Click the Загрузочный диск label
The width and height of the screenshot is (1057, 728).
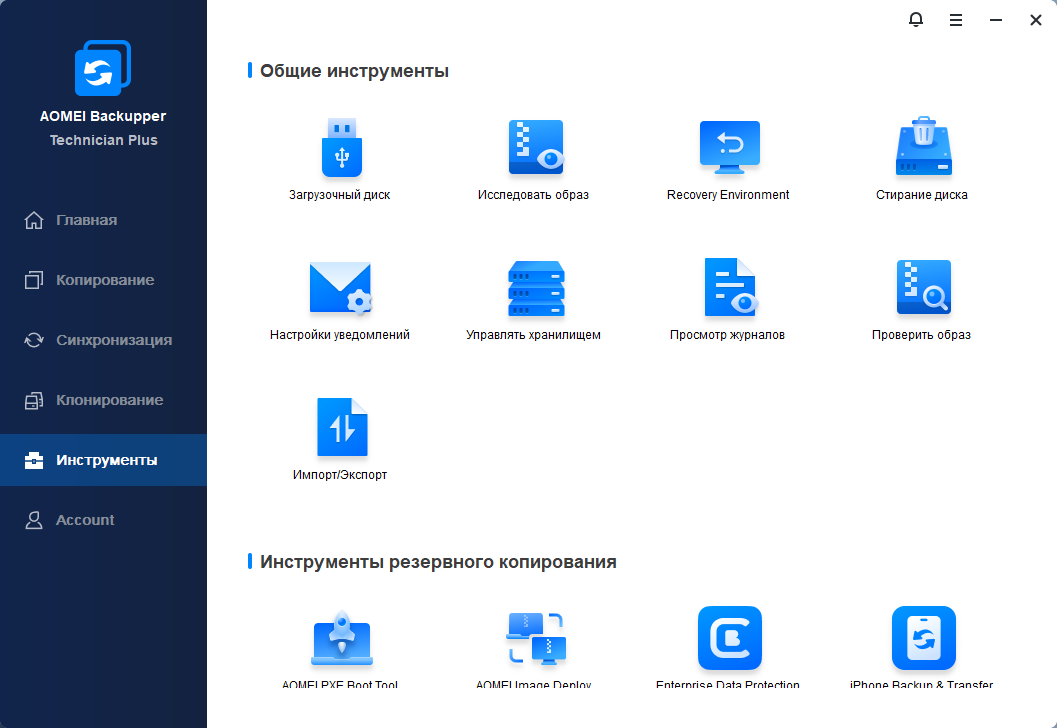(340, 195)
